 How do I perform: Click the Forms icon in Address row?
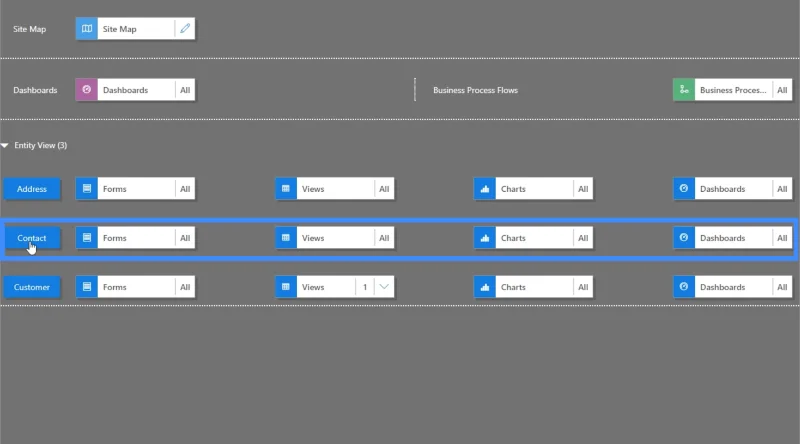pos(87,188)
